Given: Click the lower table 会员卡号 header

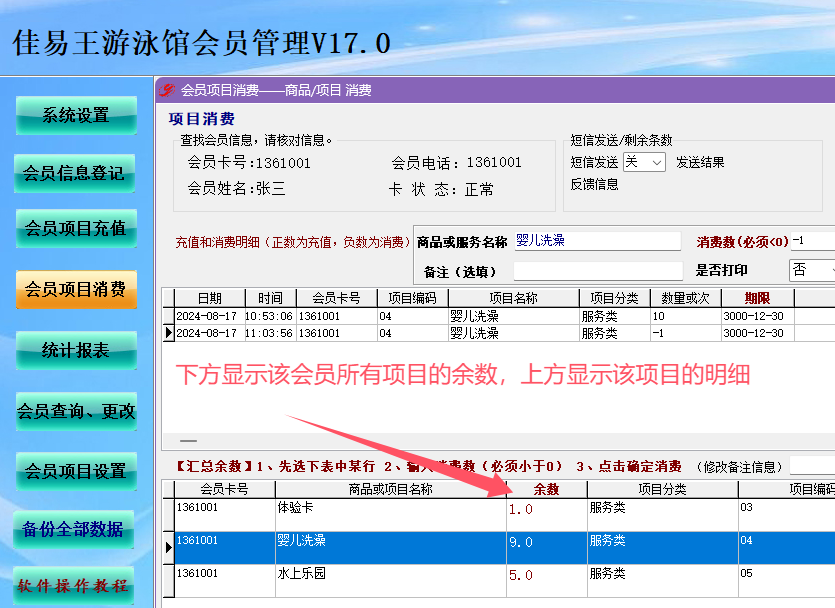Looking at the screenshot, I should (224, 489).
